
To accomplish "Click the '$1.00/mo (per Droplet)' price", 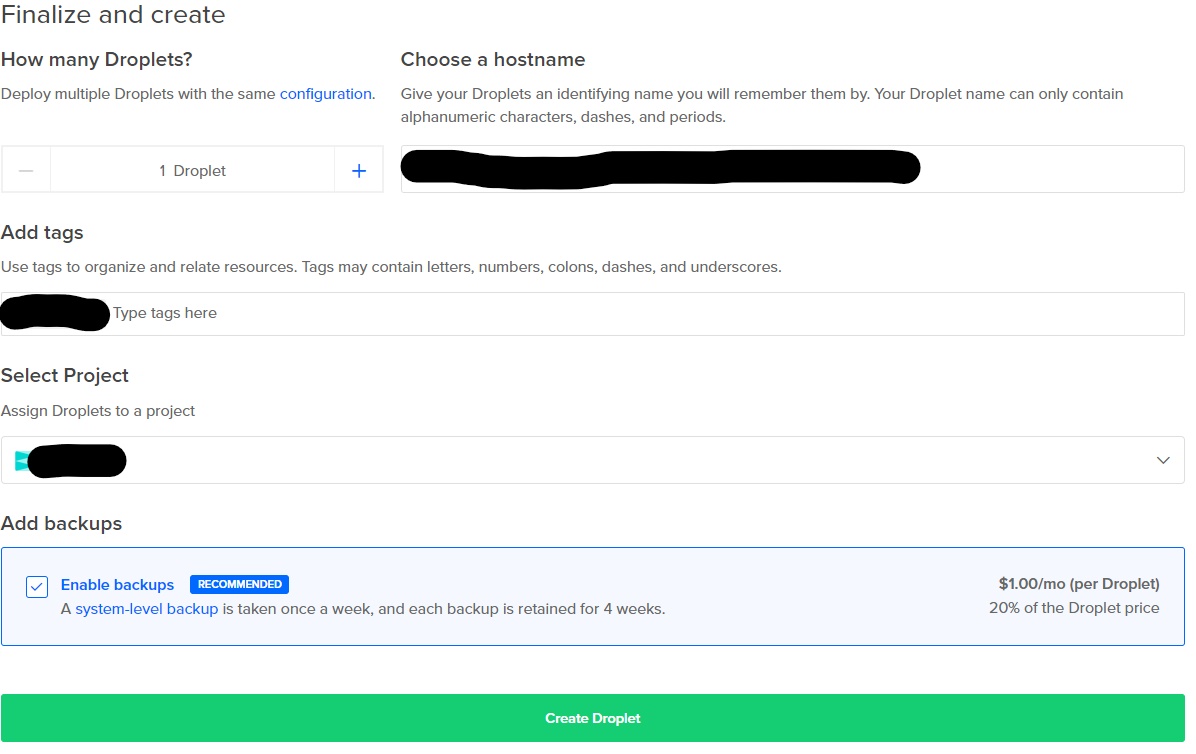I will [1079, 584].
